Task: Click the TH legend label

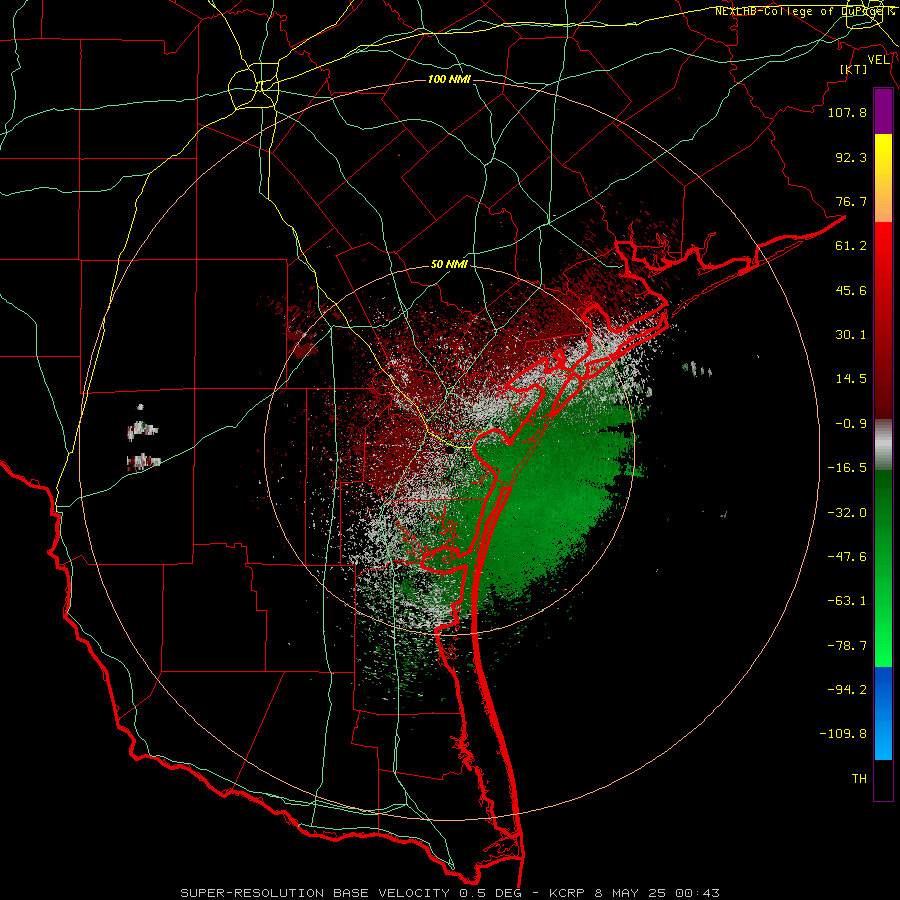Action: (x=859, y=779)
